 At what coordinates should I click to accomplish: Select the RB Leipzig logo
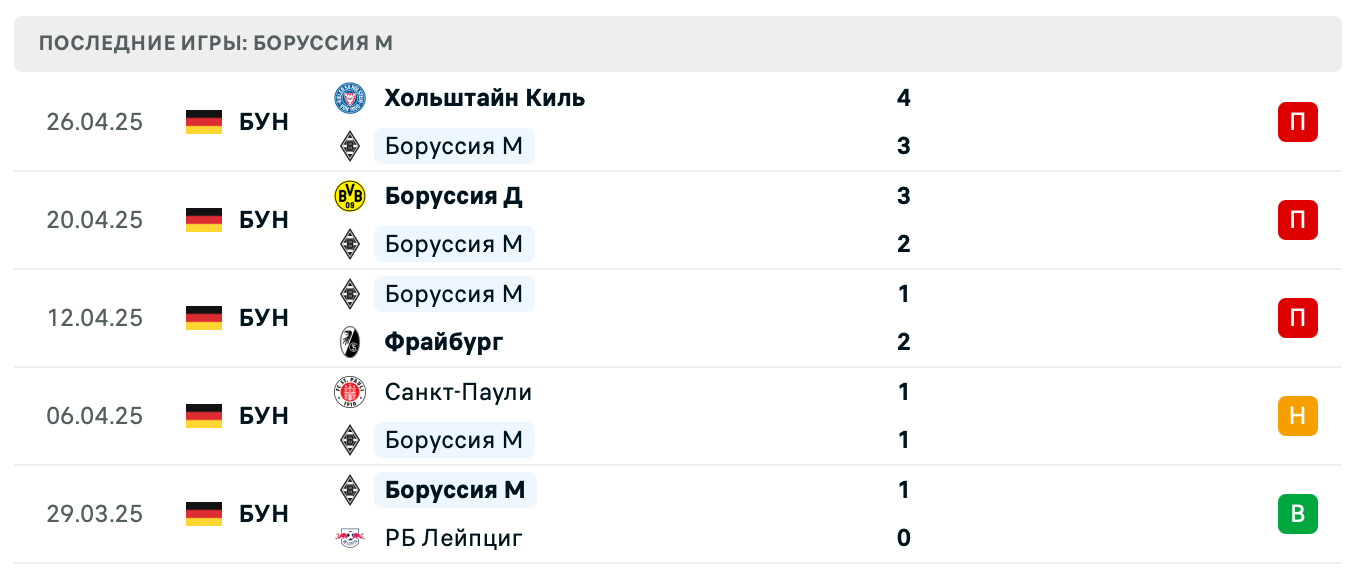click(x=351, y=538)
